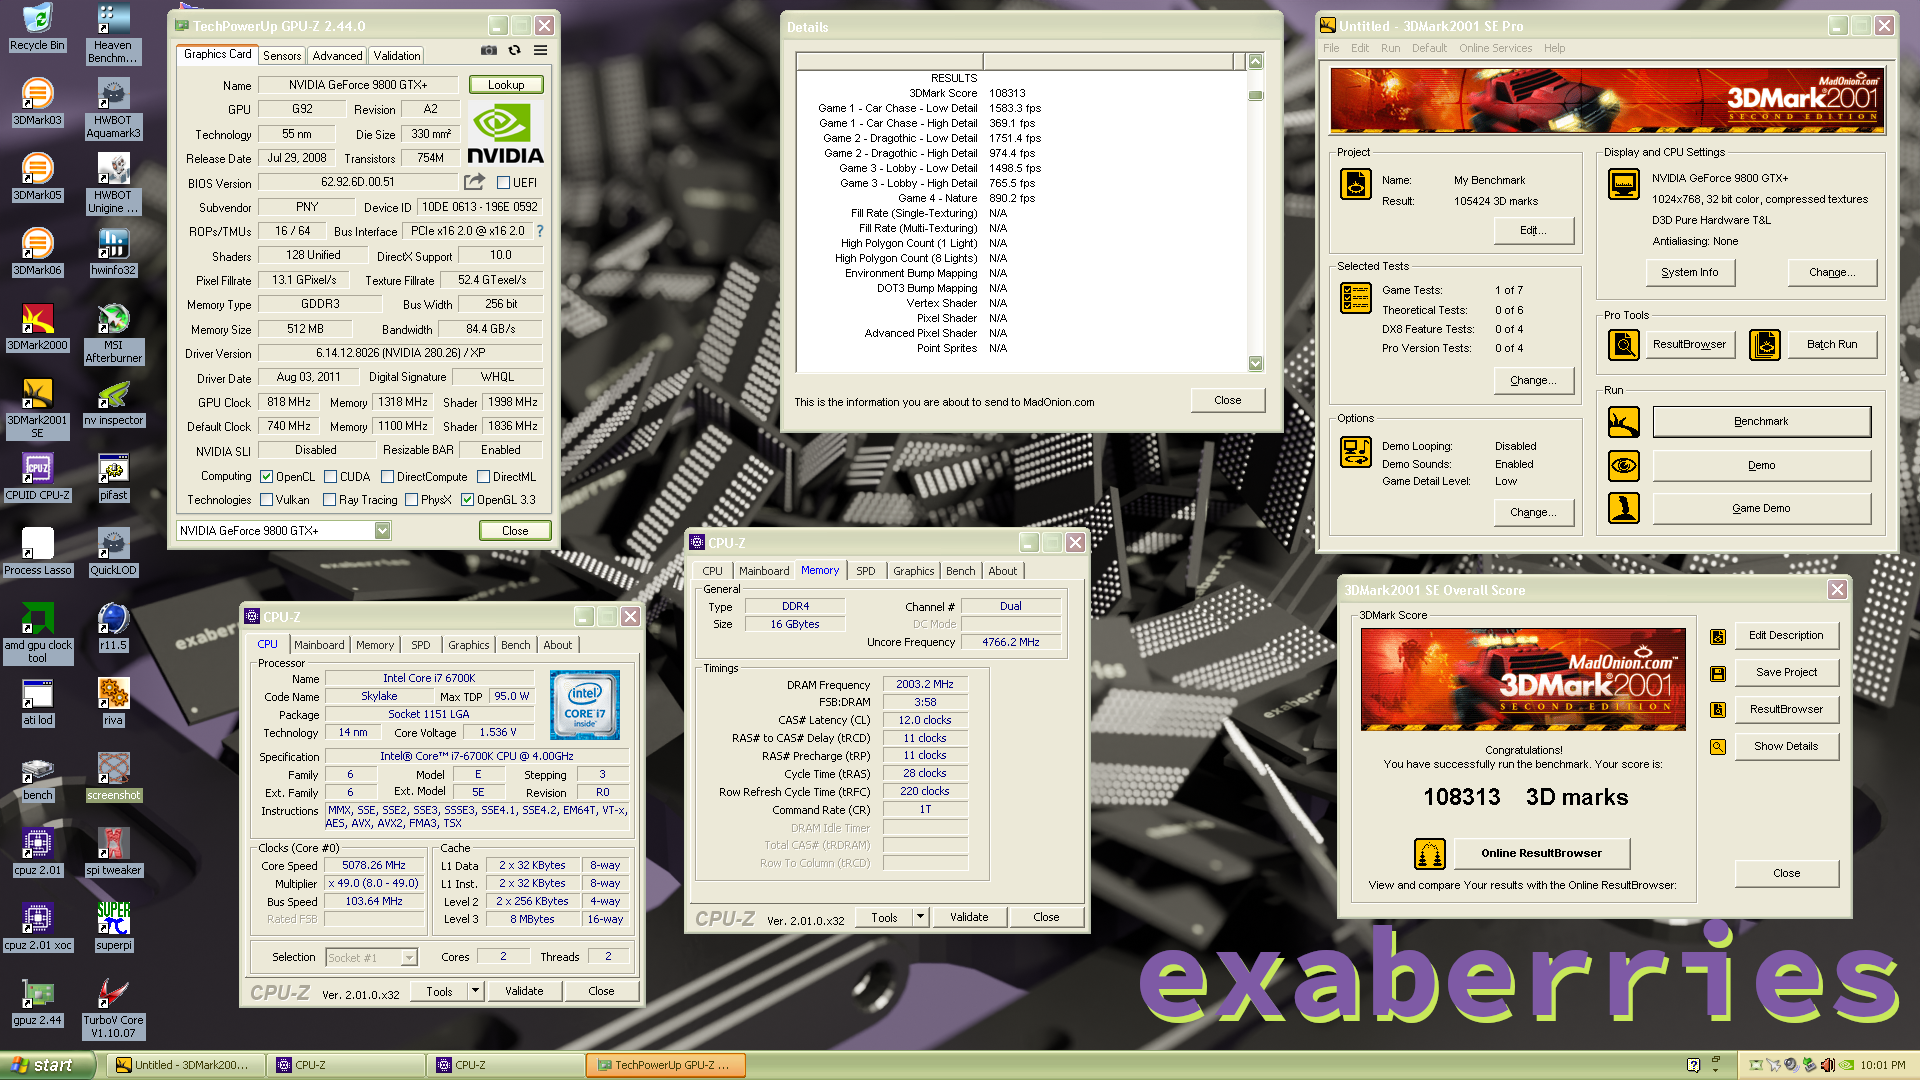
Task: Open Tools dropdown arrow in CPU-Z CPU window
Action: tap(475, 991)
